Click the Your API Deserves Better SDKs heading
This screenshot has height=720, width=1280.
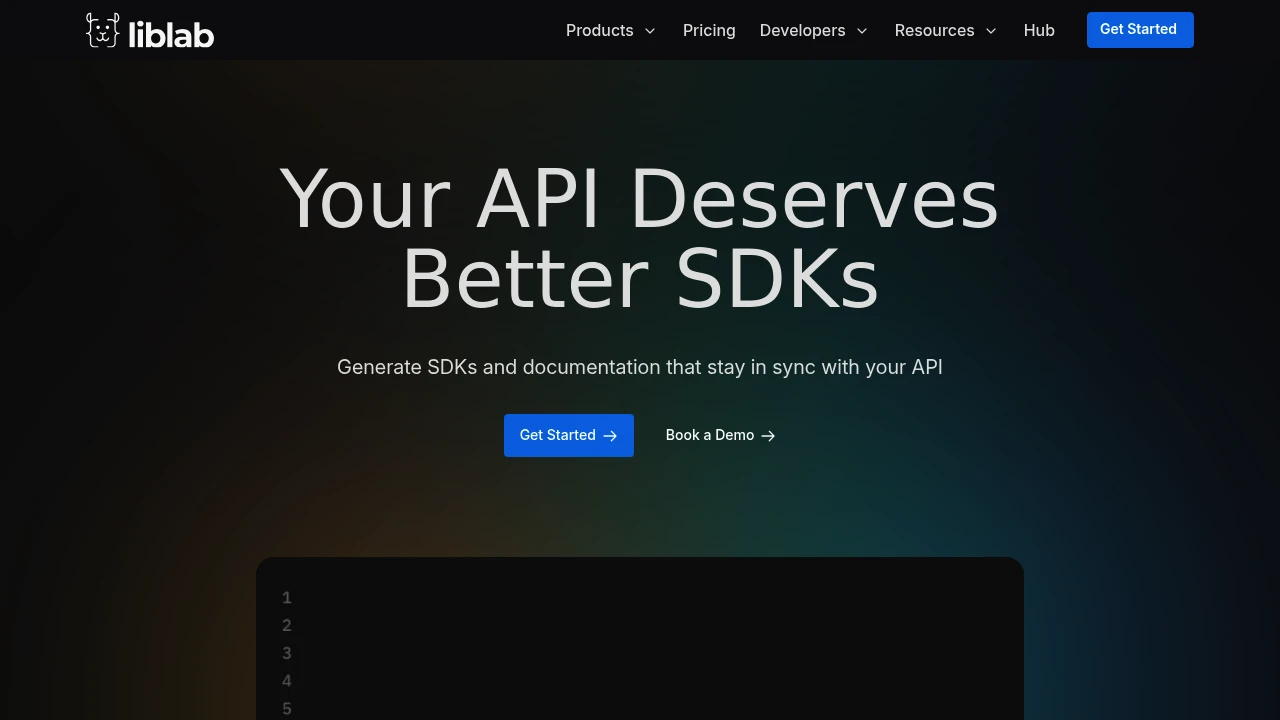click(640, 238)
